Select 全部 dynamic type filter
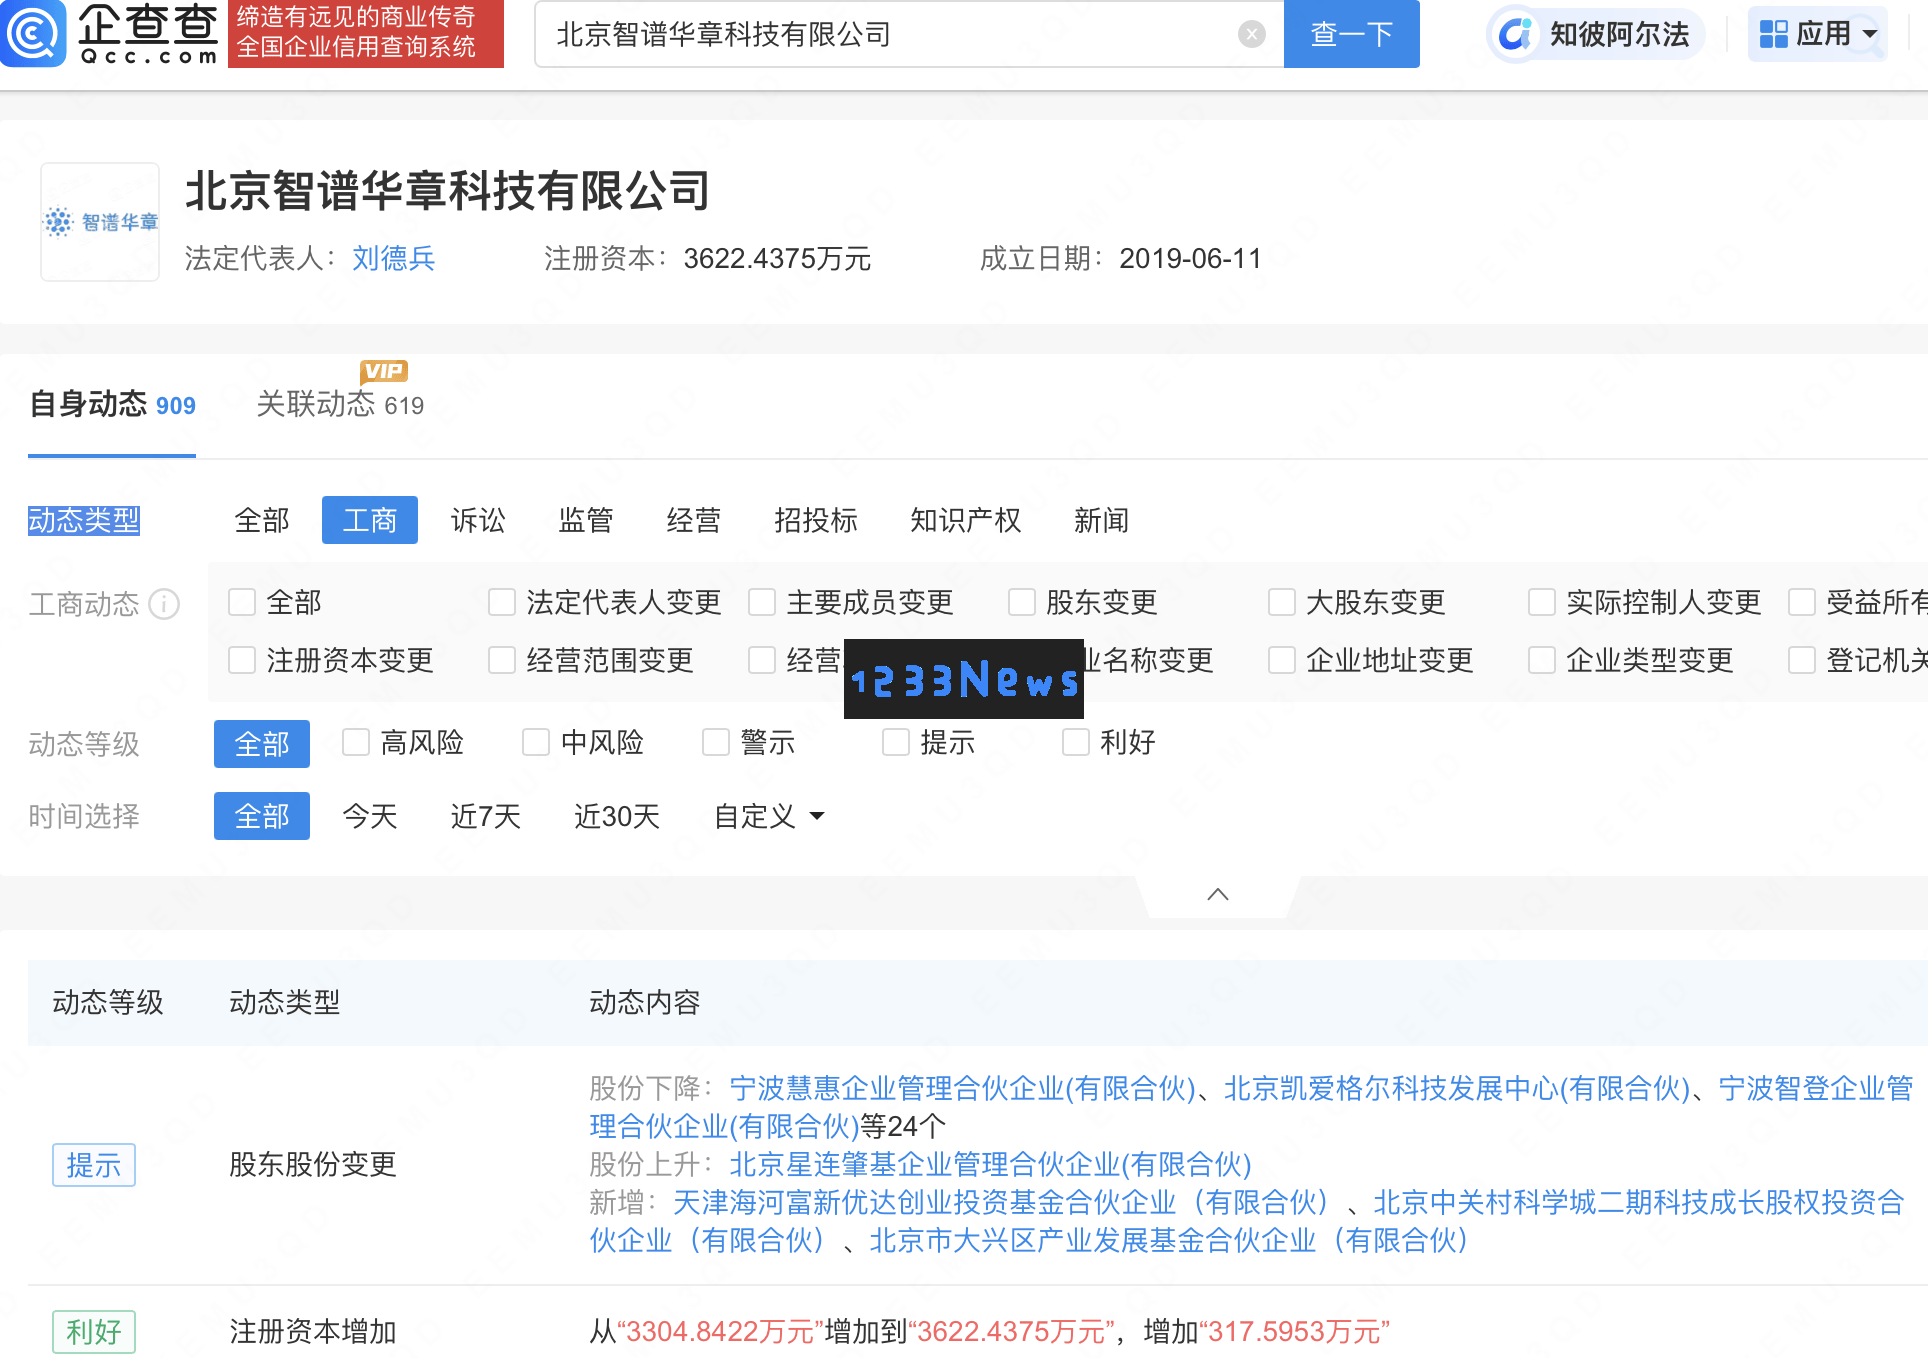The height and width of the screenshot is (1358, 1928). [x=262, y=520]
